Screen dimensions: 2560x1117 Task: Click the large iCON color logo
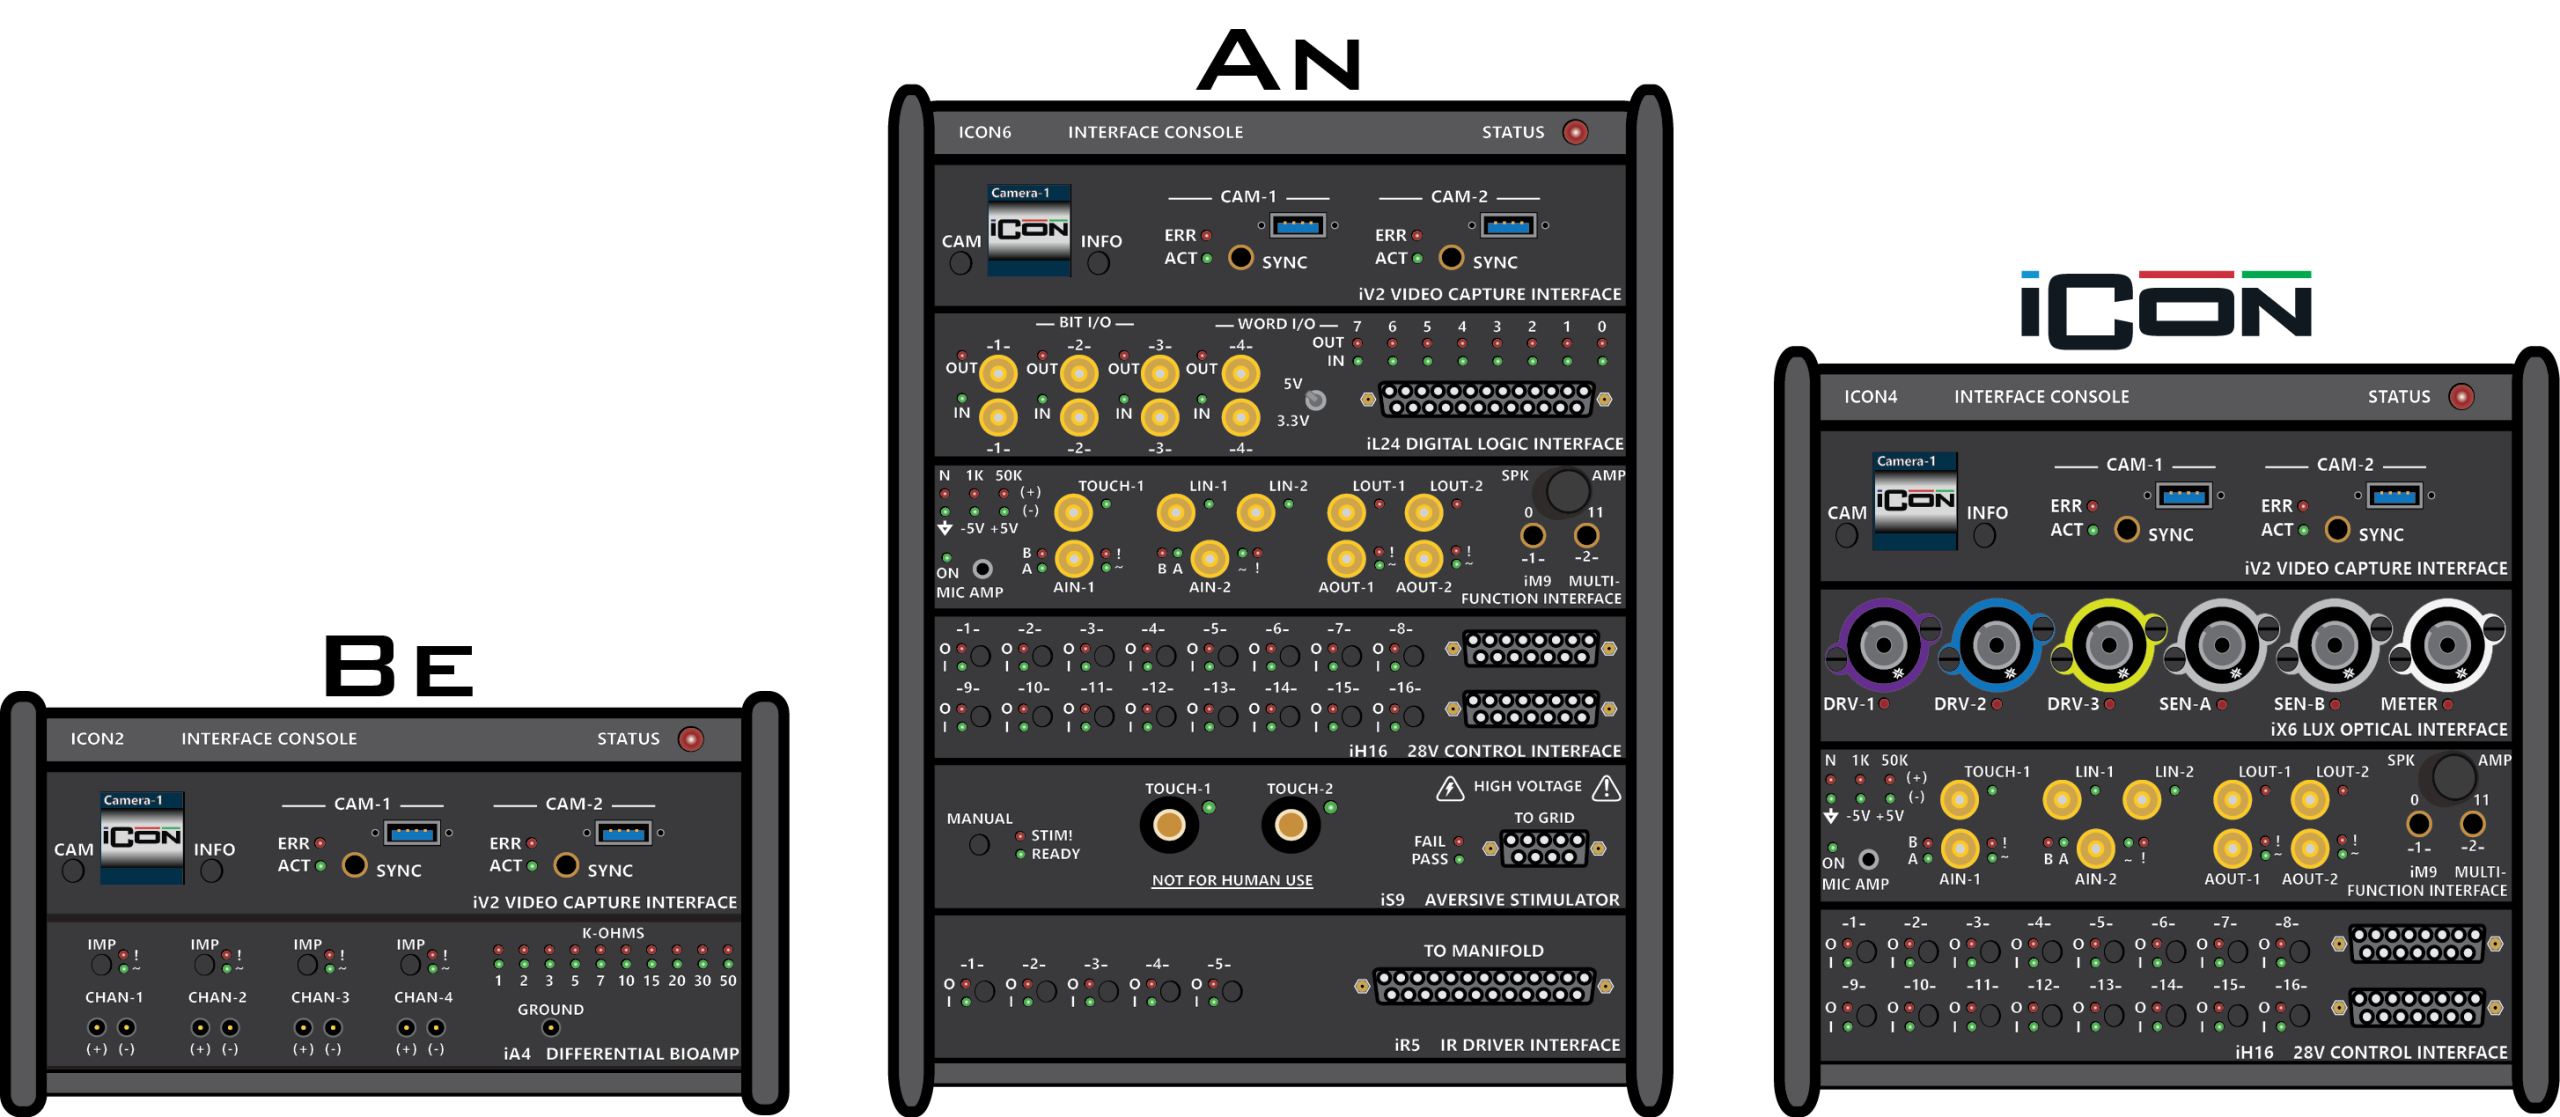click(2166, 310)
